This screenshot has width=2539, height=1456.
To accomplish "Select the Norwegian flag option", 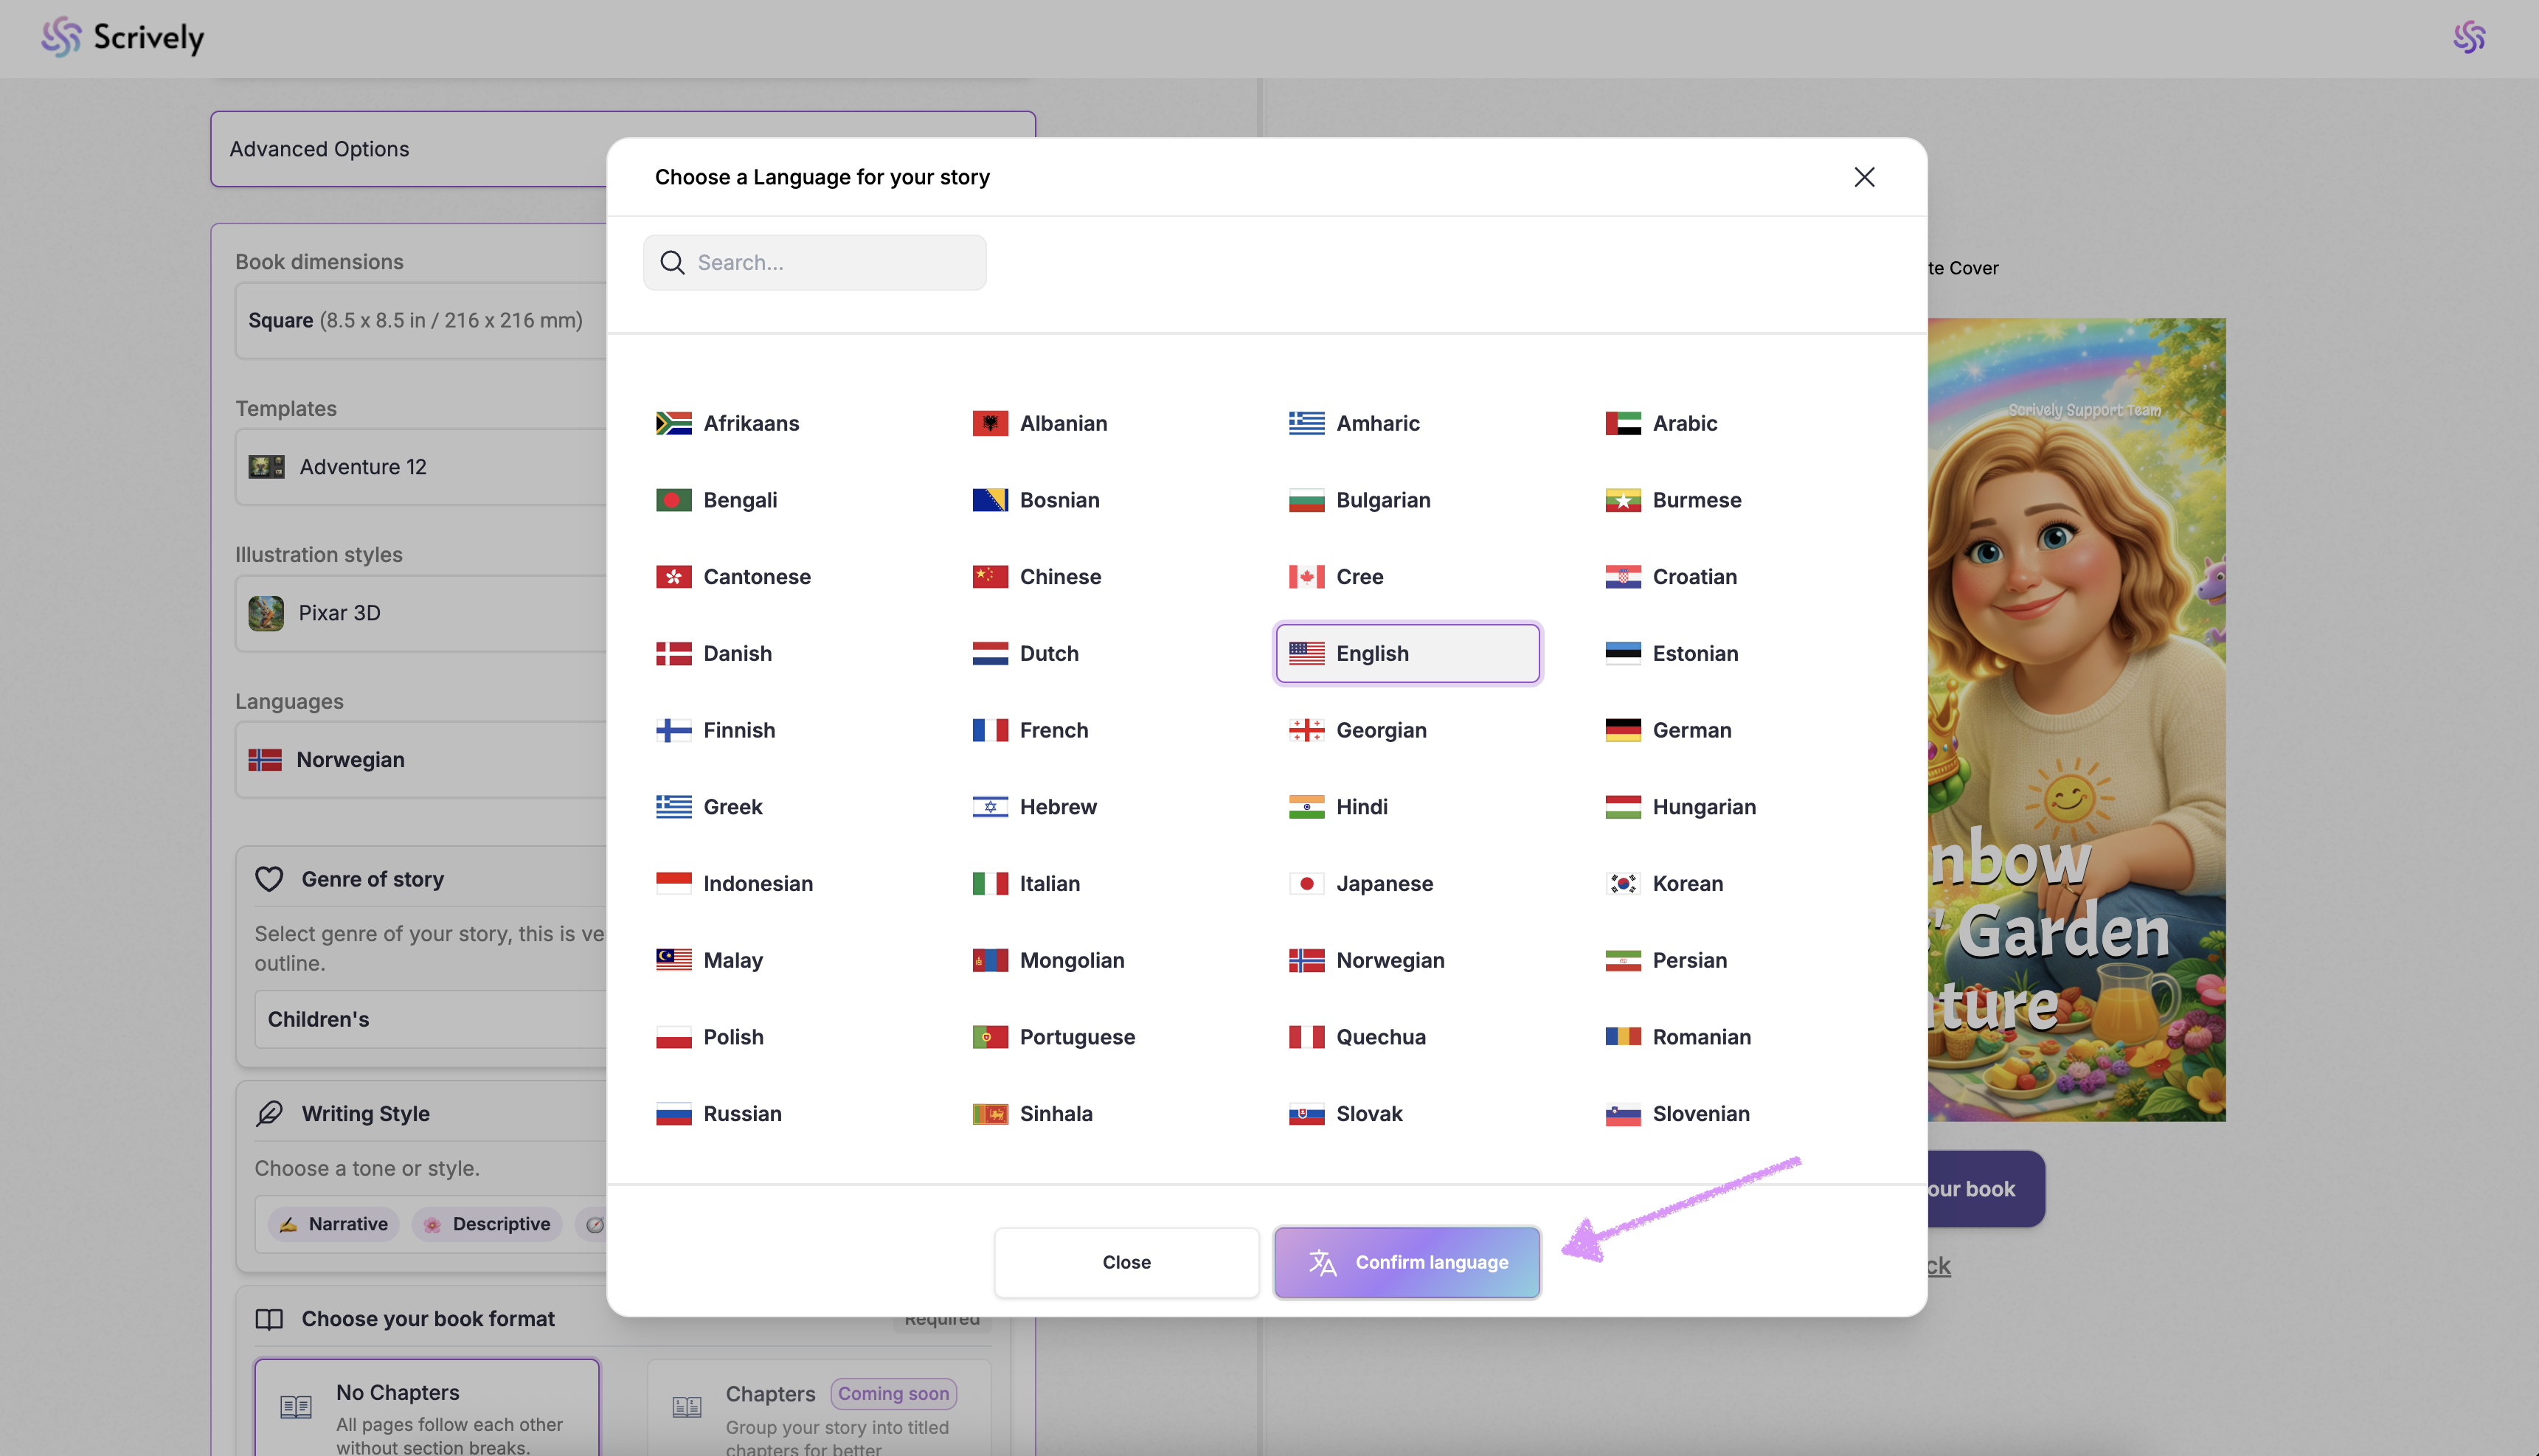I will (x=1306, y=960).
